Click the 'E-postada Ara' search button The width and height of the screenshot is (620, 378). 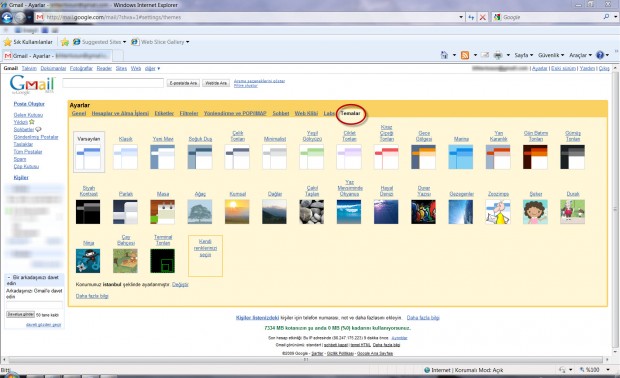[183, 83]
